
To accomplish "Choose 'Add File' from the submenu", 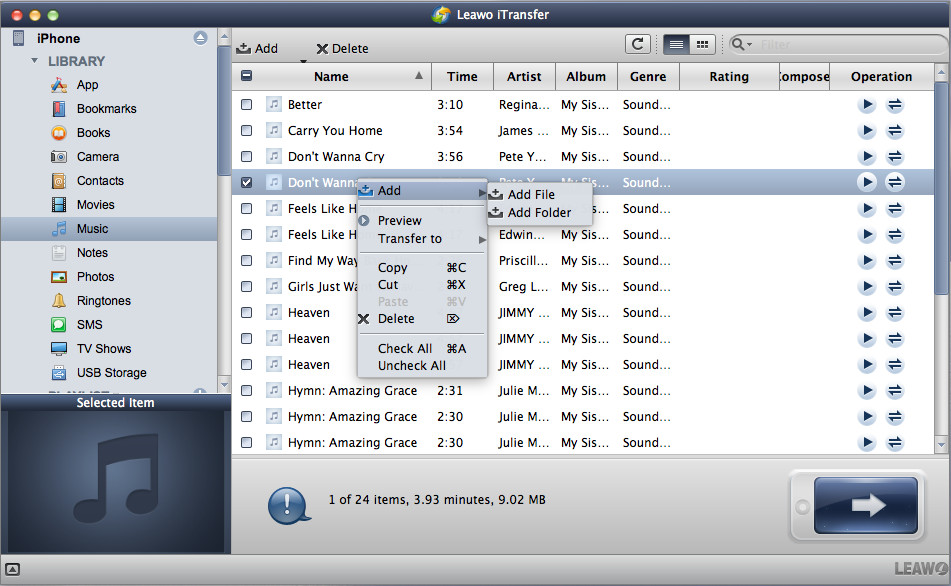I will (x=530, y=195).
